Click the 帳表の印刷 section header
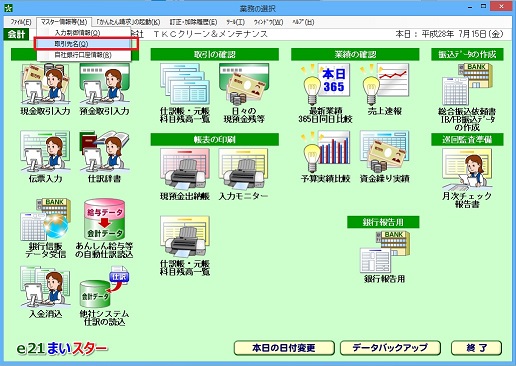The width and height of the screenshot is (516, 366). [x=215, y=139]
